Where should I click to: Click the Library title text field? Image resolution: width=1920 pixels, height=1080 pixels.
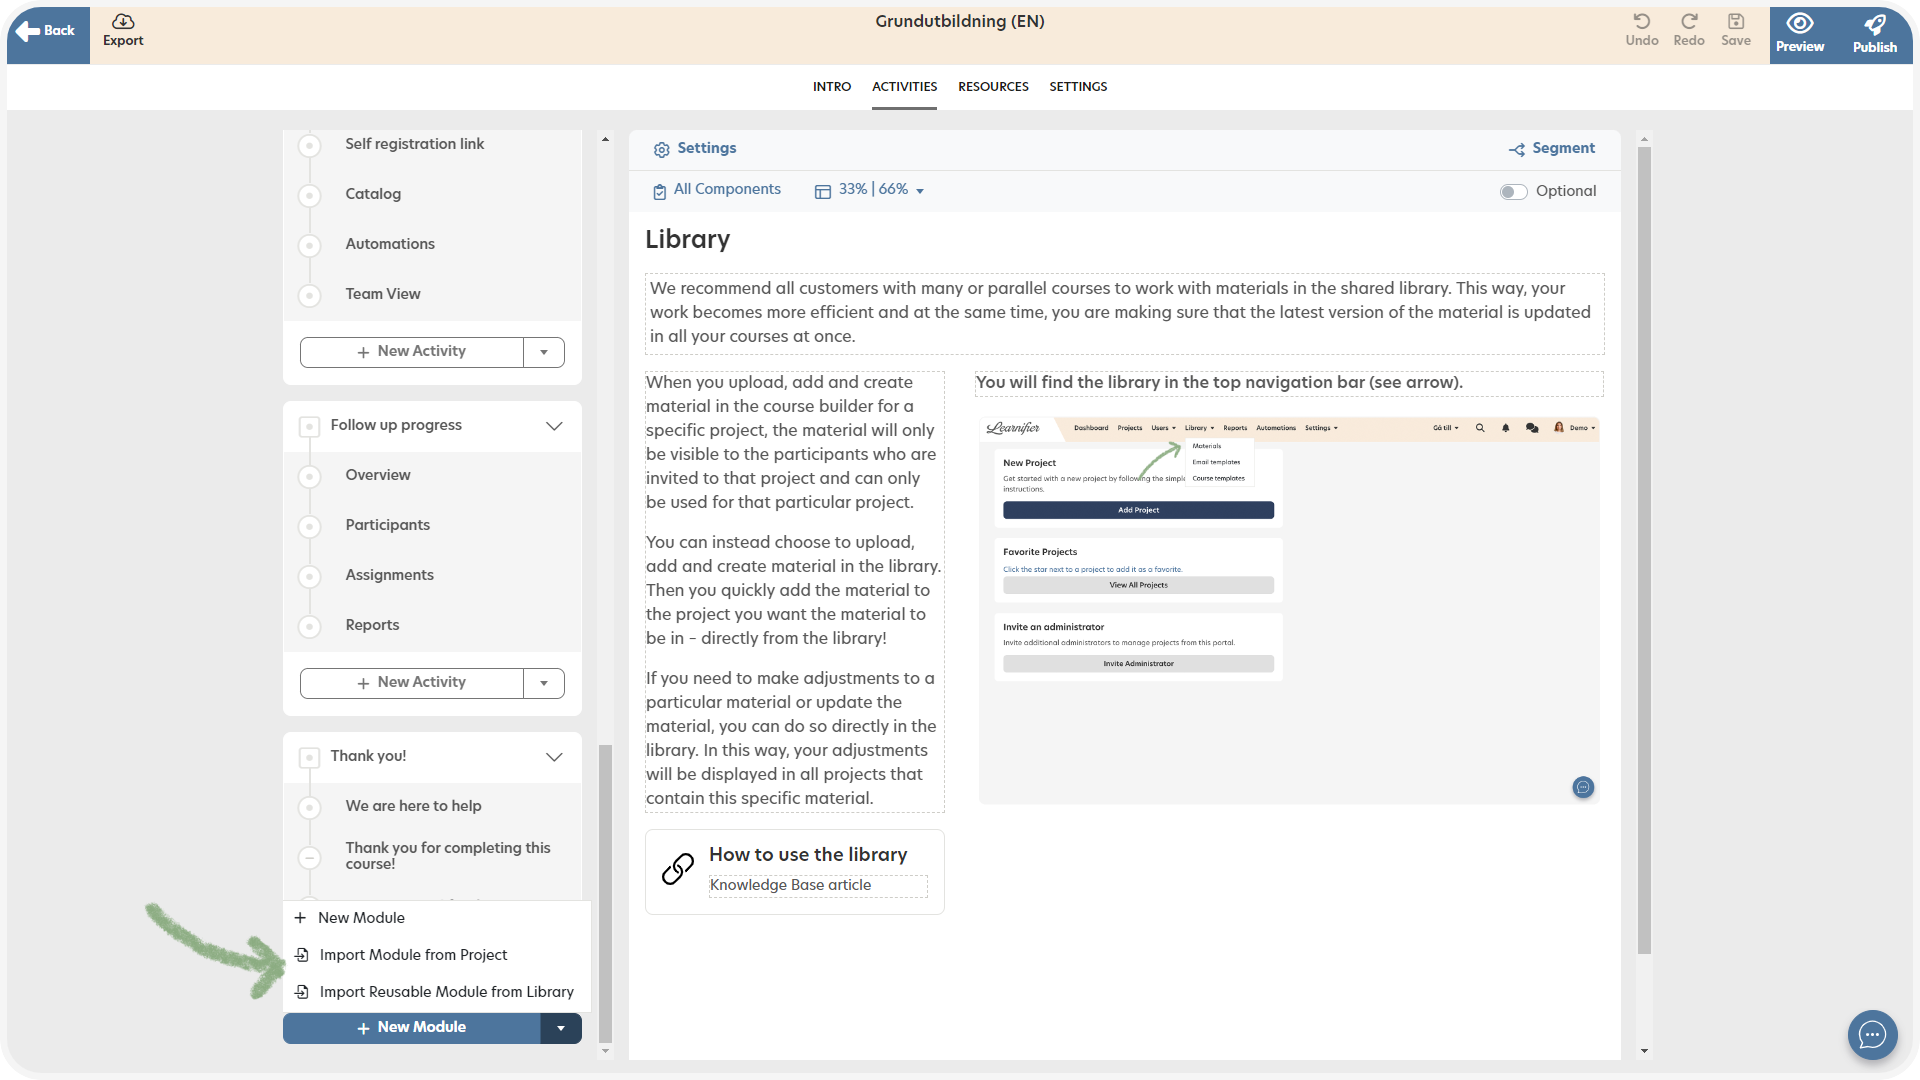[688, 240]
